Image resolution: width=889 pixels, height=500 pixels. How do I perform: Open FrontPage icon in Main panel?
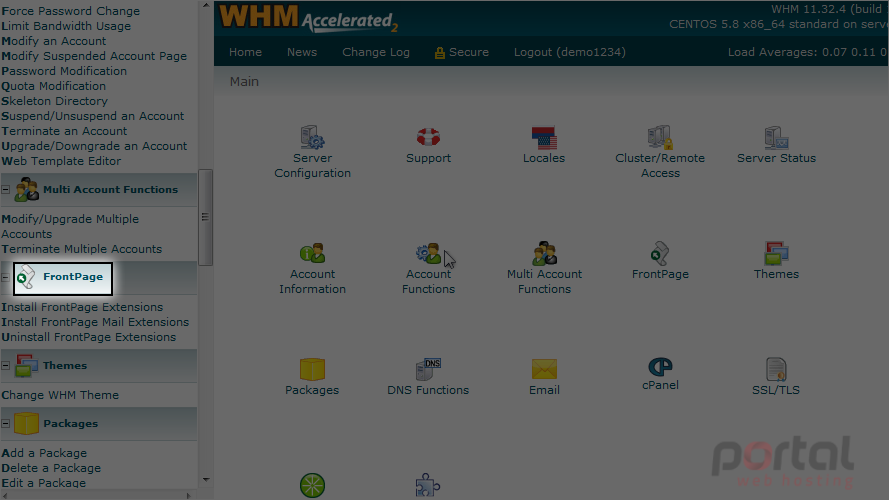pyautogui.click(x=660, y=253)
